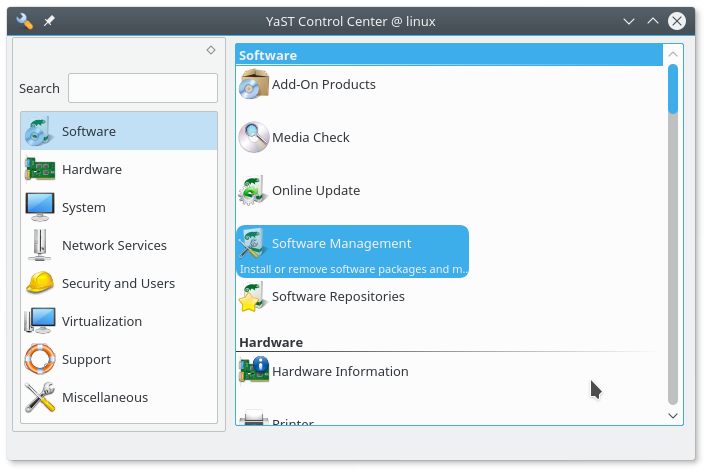
Task: Click the Hardware Information card icon
Action: point(254,371)
